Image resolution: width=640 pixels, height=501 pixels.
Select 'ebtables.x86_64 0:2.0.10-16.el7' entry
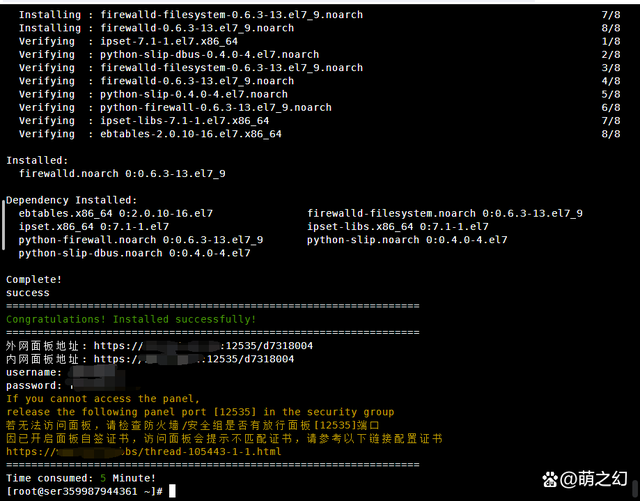coord(116,214)
